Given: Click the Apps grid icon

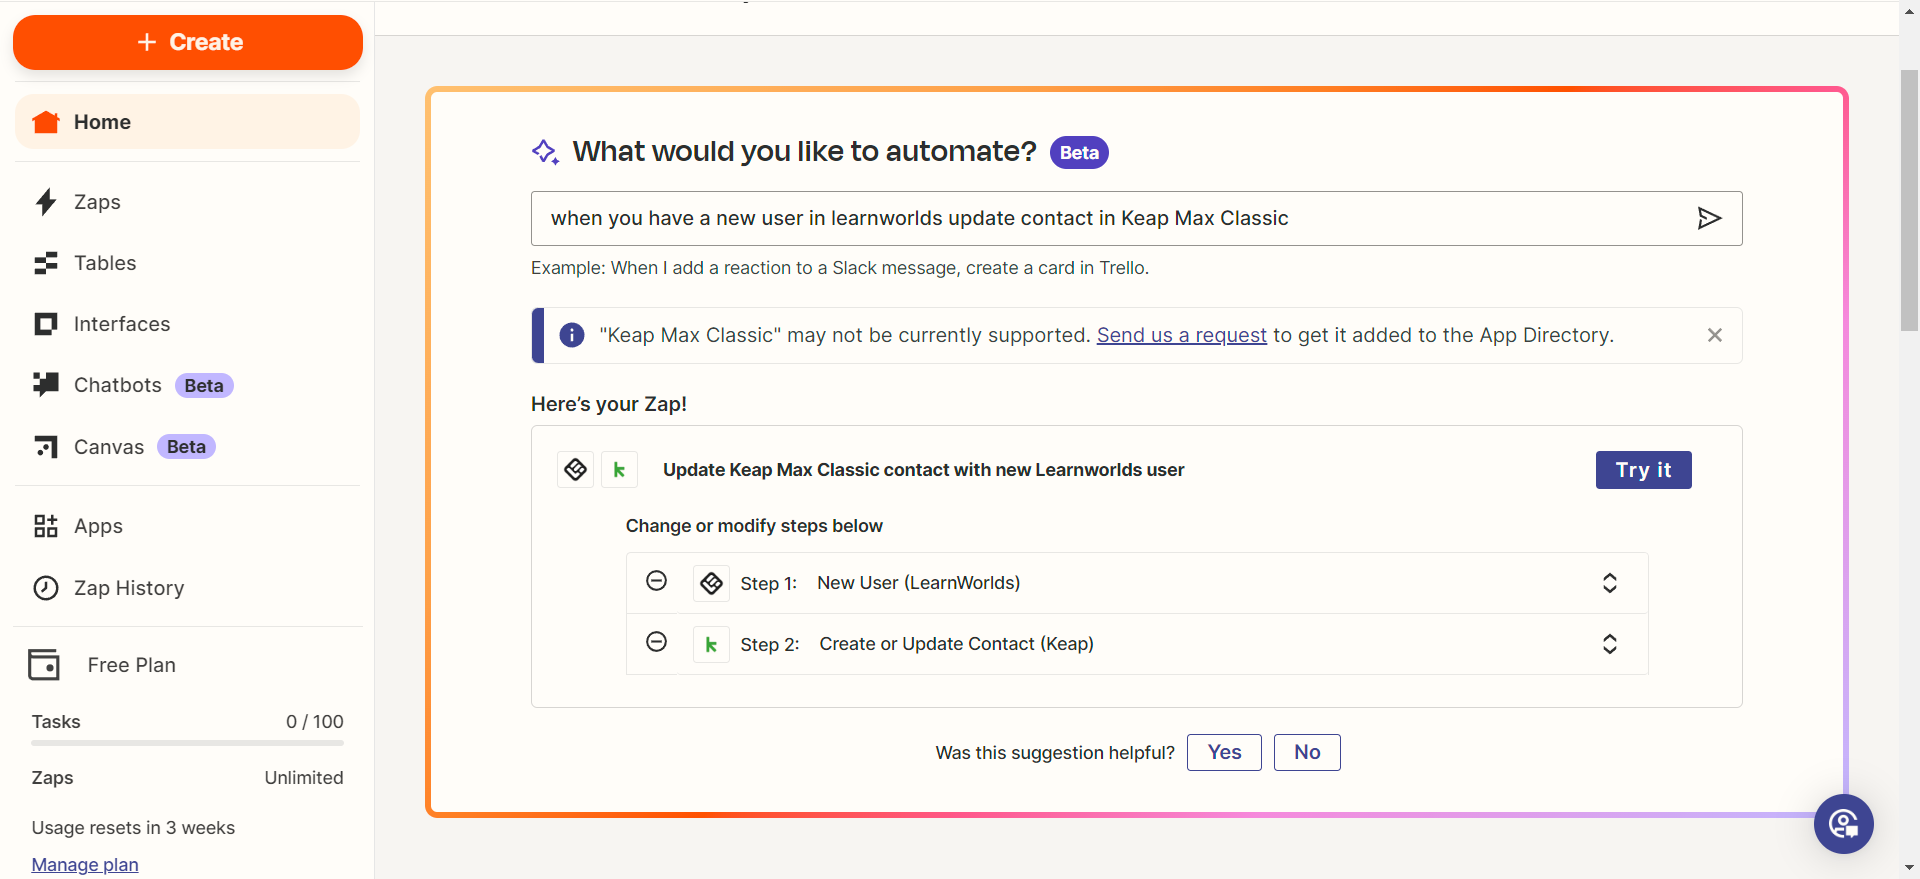Looking at the screenshot, I should point(46,526).
